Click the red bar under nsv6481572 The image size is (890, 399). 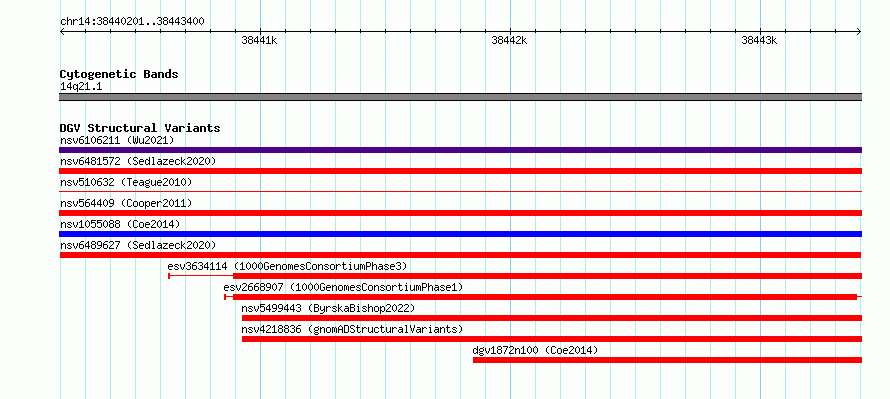coord(460,171)
